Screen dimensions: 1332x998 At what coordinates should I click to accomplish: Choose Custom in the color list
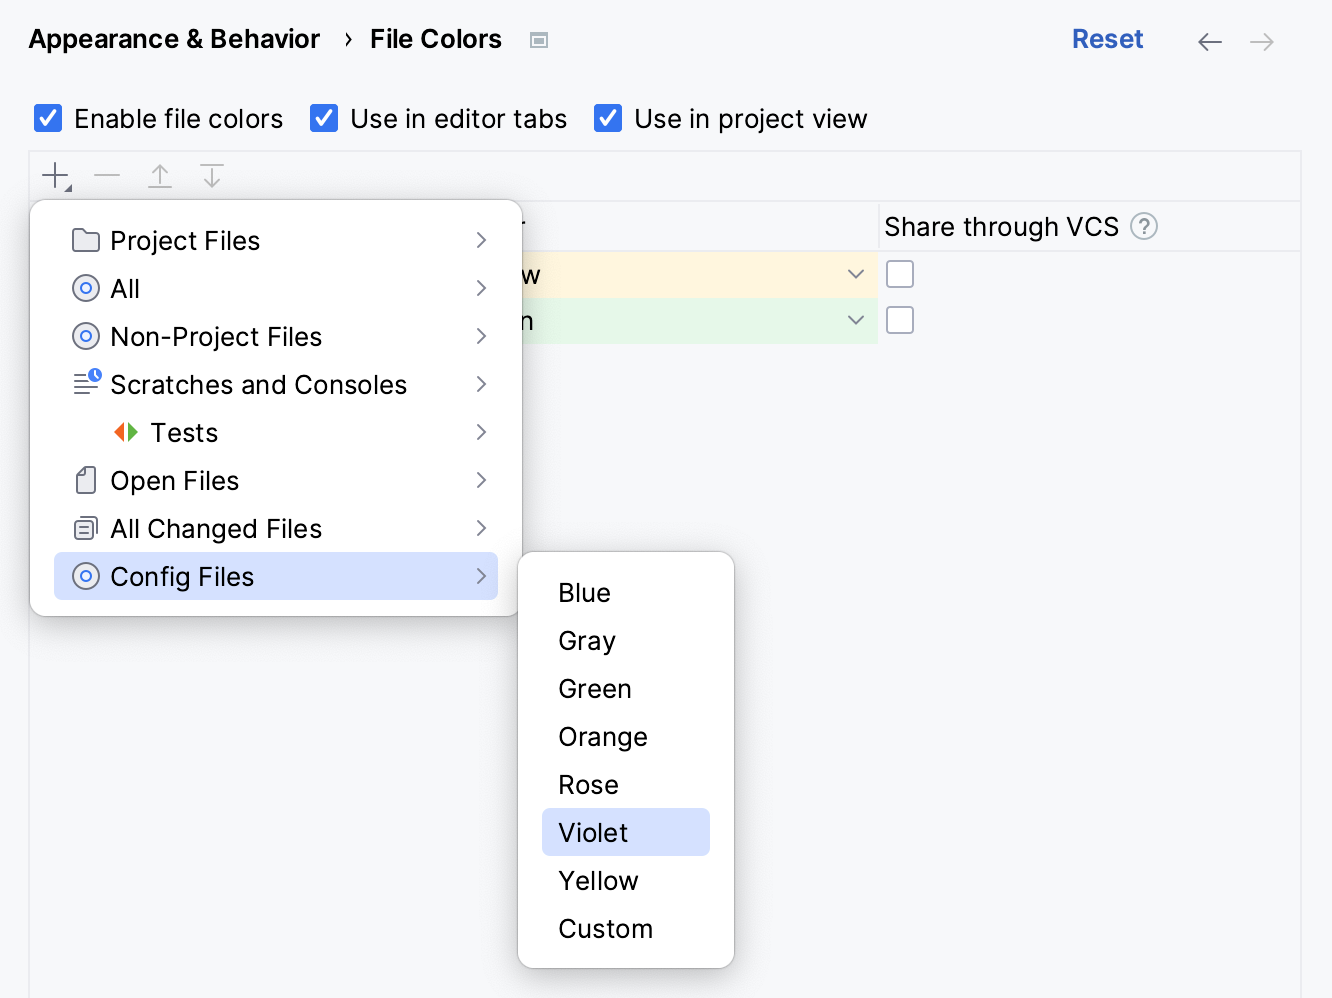606,928
